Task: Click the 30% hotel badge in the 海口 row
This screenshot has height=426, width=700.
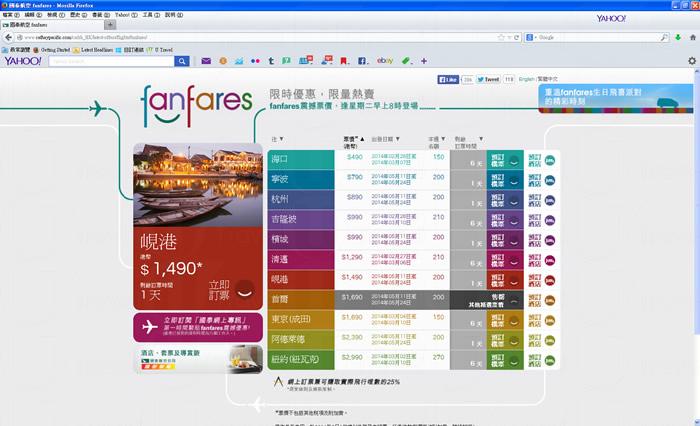Action: click(549, 159)
